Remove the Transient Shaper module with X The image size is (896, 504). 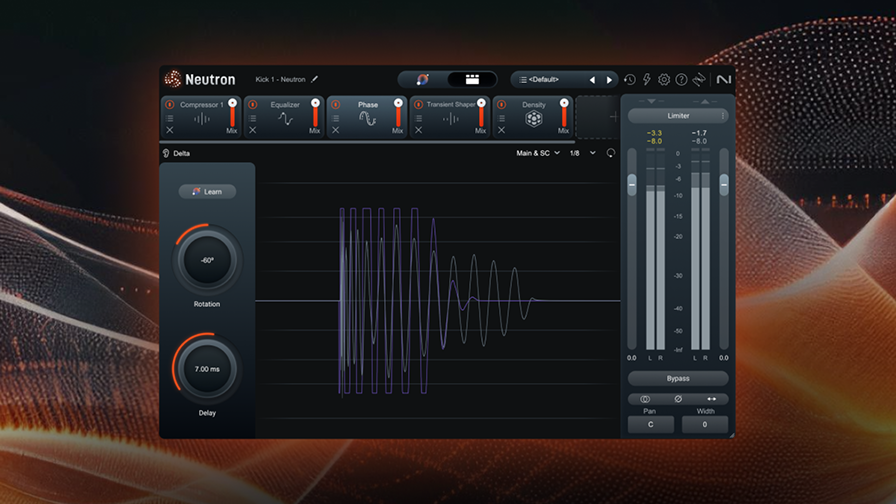(418, 130)
